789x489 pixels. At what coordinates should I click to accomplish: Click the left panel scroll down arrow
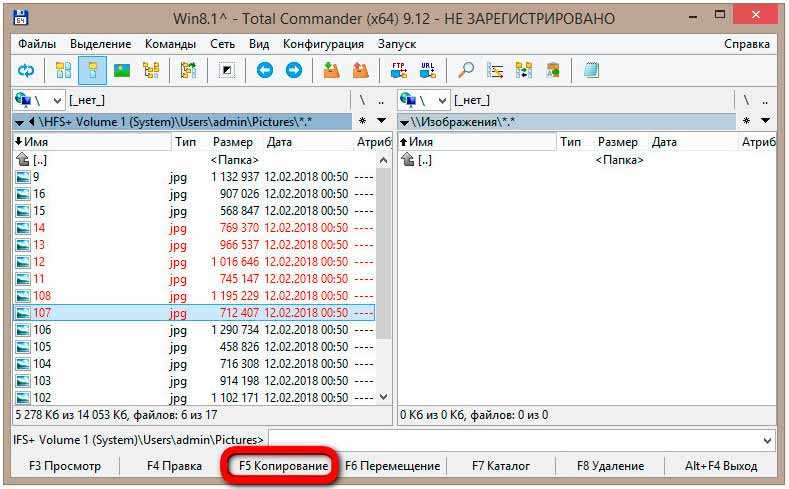[x=383, y=397]
